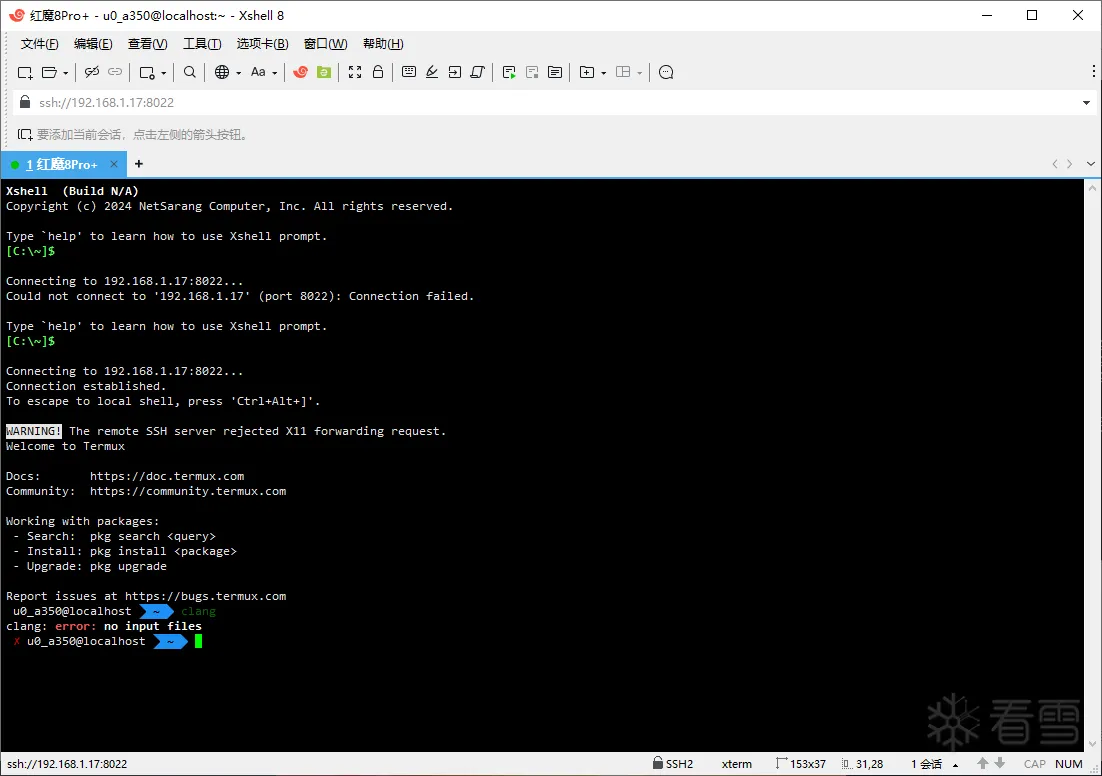Expand the properties dropdown arrow
The image size is (1102, 776).
(x=163, y=73)
